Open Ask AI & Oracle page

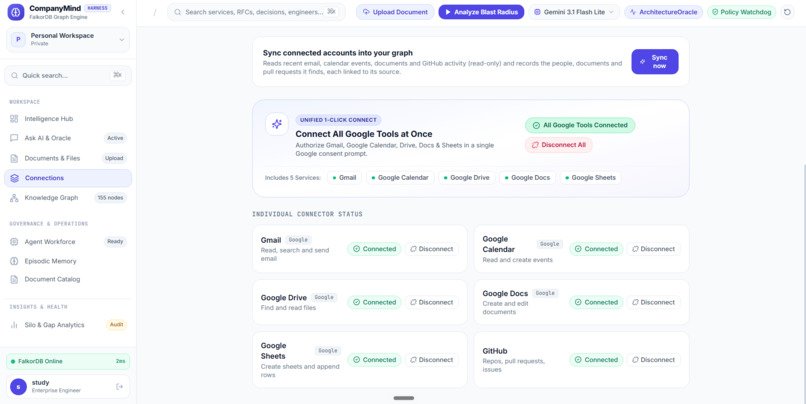pyautogui.click(x=68, y=138)
